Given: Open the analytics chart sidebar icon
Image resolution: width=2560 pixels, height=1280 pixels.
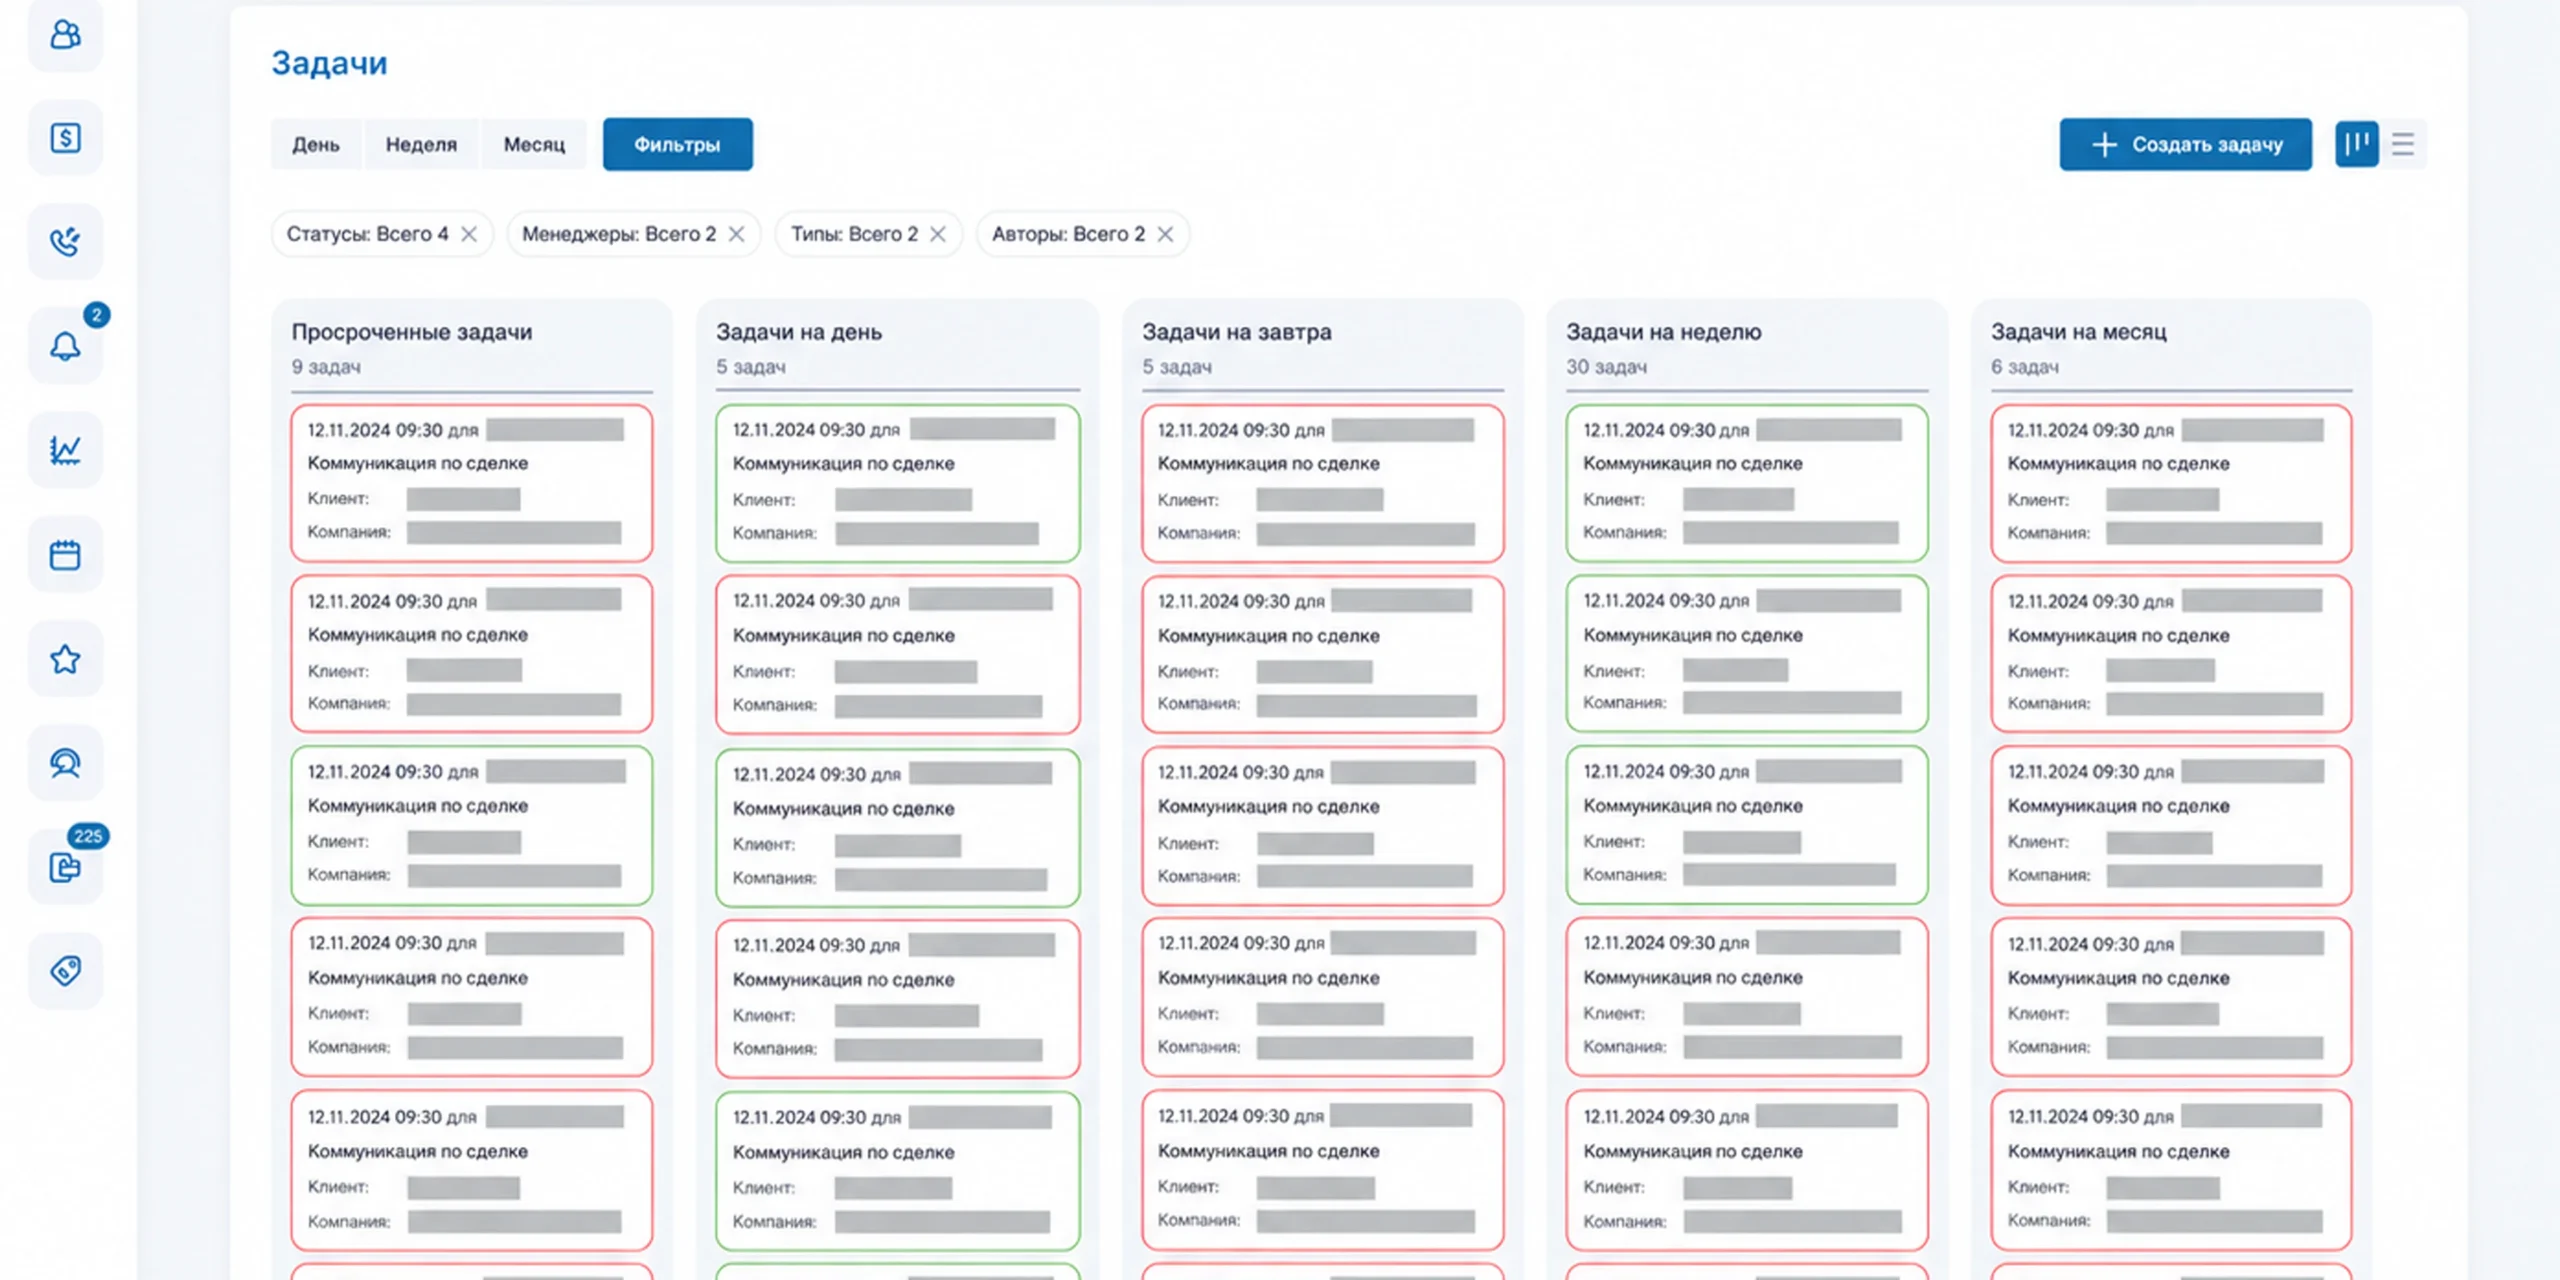Looking at the screenshot, I should (x=65, y=450).
